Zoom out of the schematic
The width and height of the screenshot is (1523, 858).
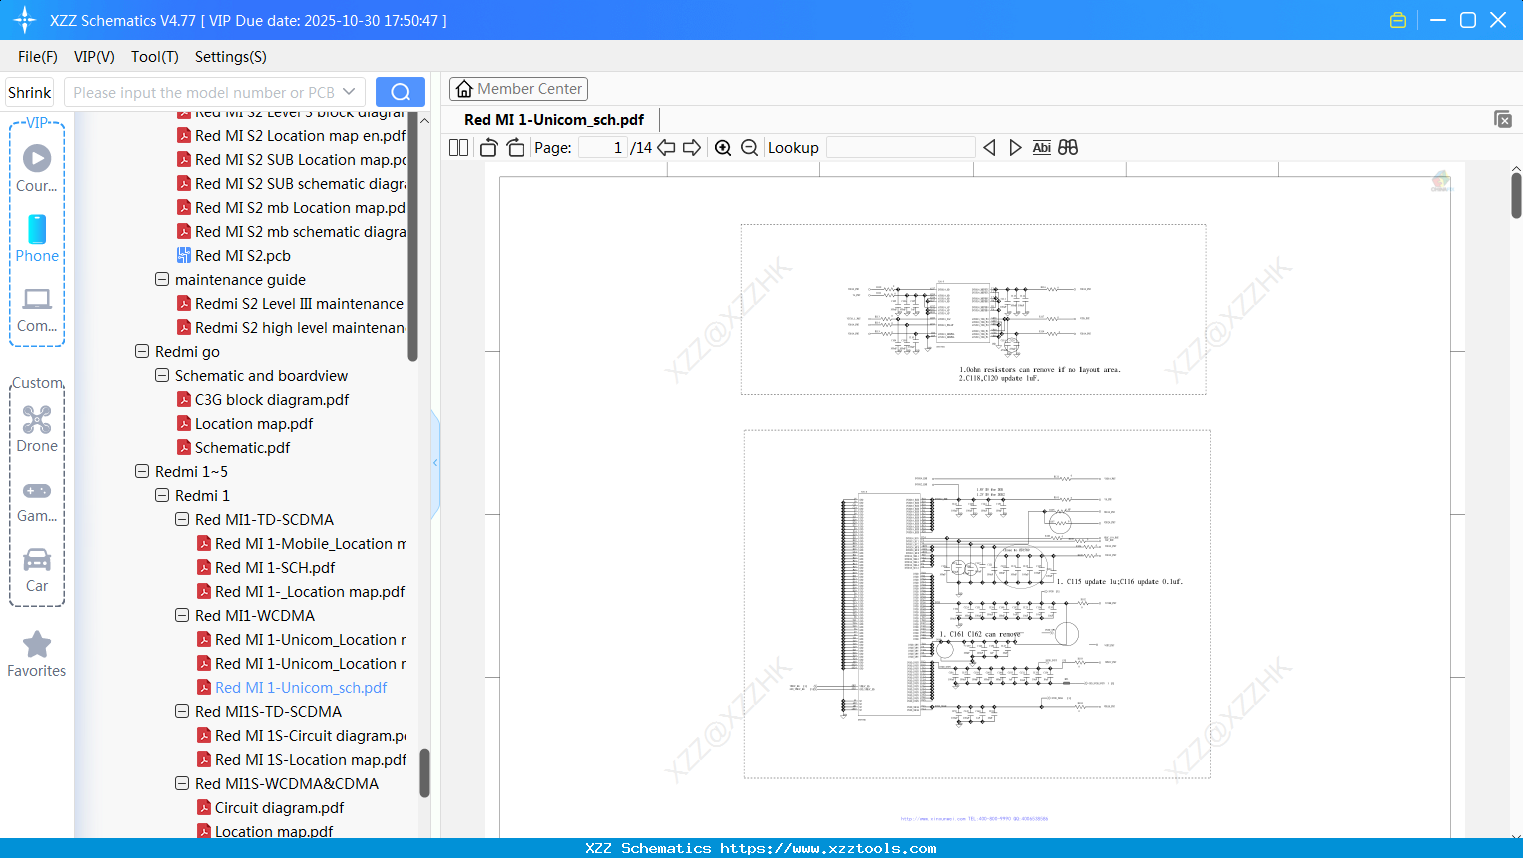750,148
